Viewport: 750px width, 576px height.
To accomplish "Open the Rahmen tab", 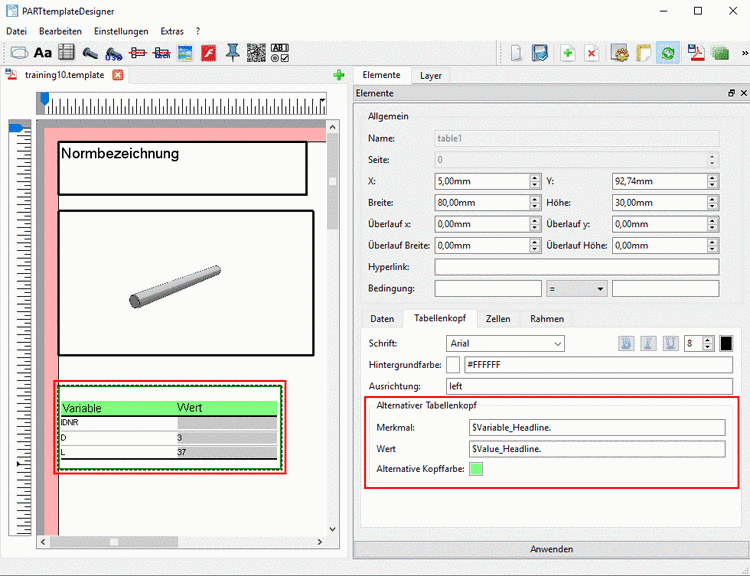I will click(x=547, y=319).
